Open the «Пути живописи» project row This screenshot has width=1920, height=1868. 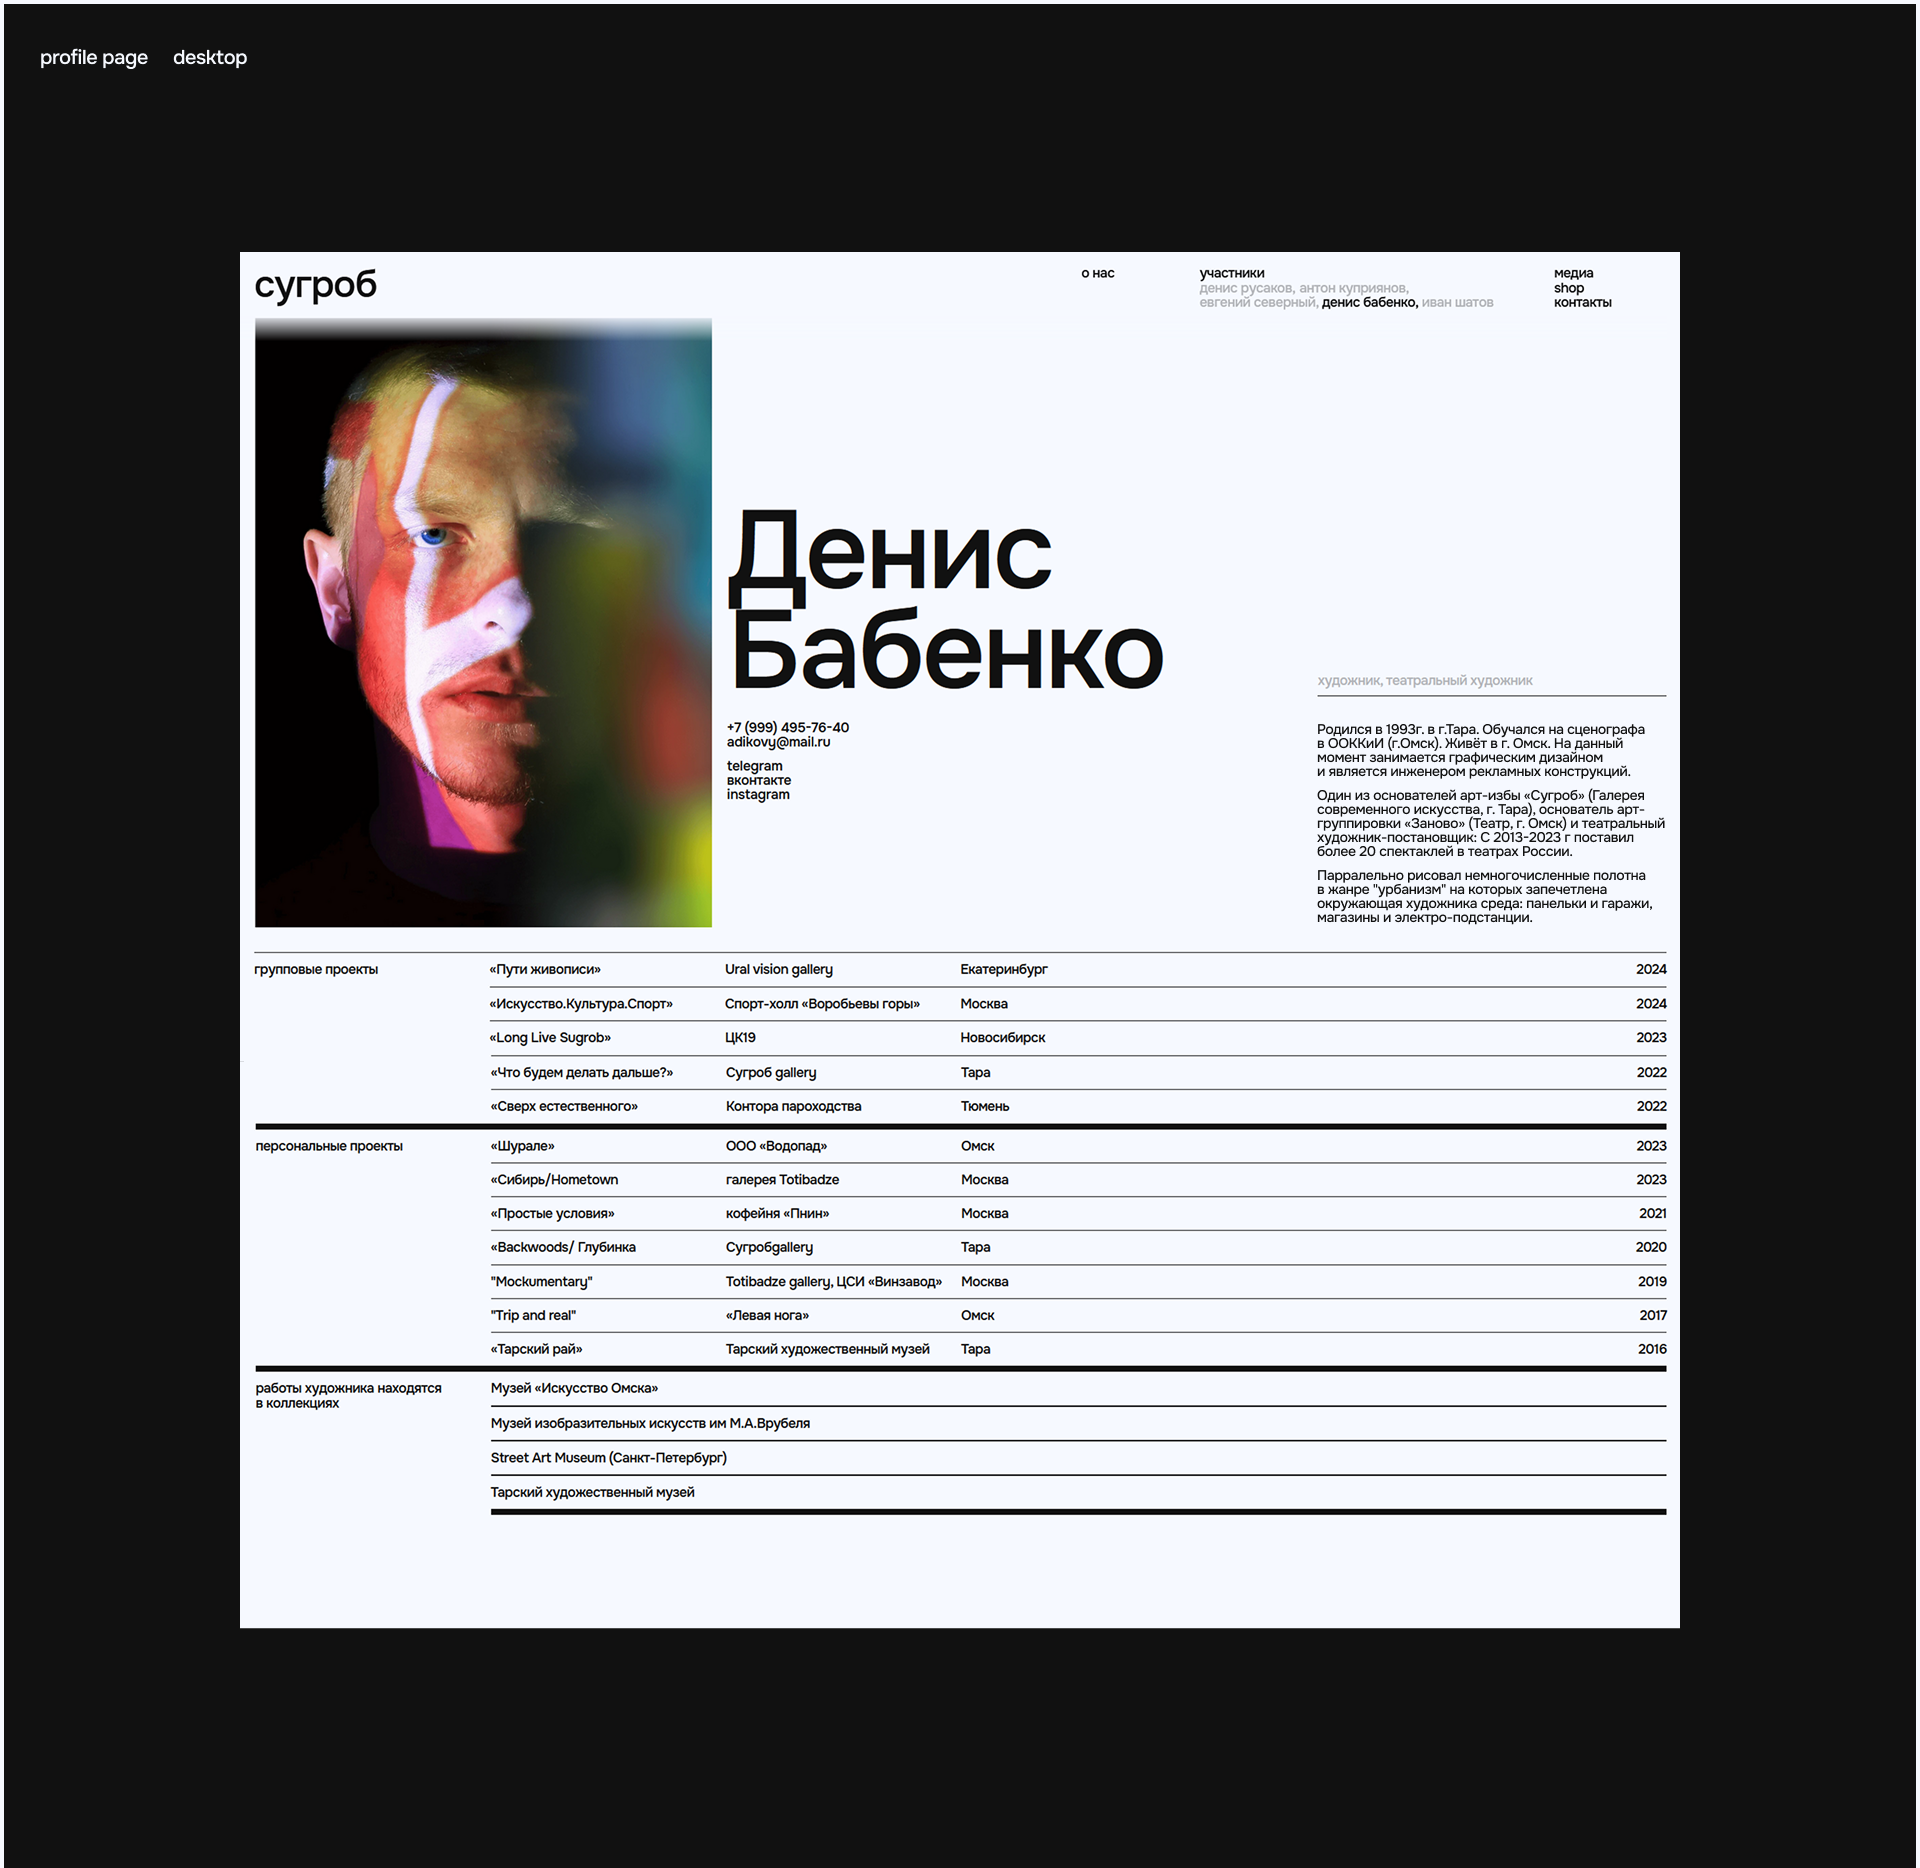[x=545, y=969]
